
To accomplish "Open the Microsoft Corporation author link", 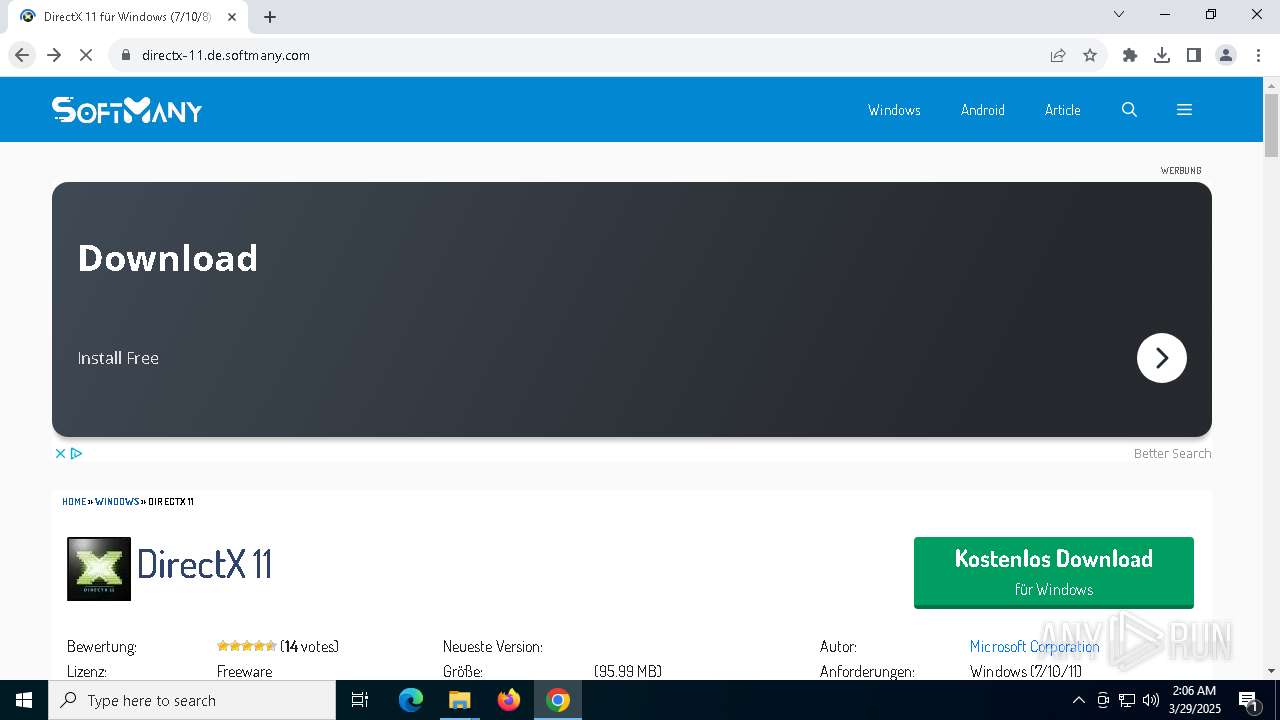I will (1034, 647).
